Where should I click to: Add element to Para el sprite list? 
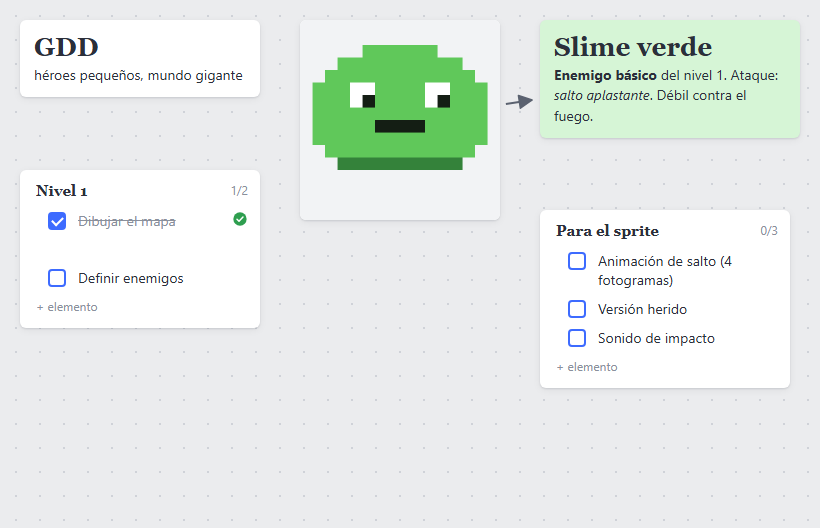tap(587, 367)
